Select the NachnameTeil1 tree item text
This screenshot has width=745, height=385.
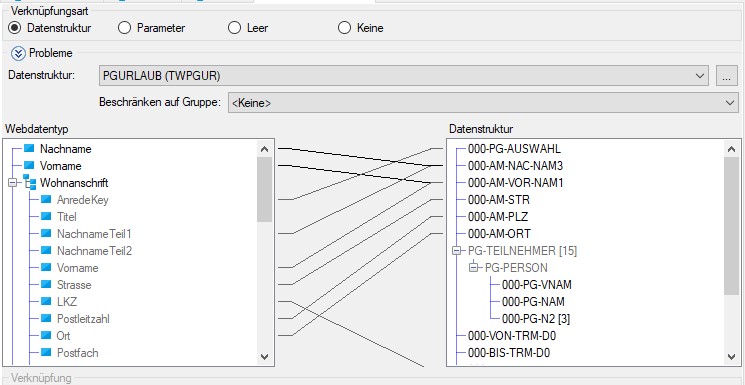coord(94,234)
